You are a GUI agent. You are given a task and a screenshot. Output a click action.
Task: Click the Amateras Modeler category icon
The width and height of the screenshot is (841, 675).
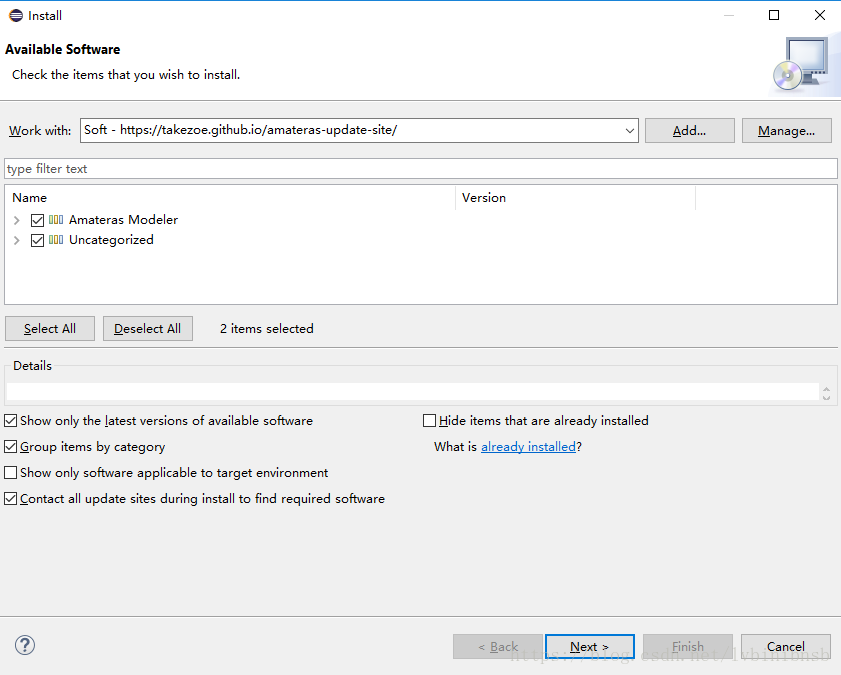point(56,219)
